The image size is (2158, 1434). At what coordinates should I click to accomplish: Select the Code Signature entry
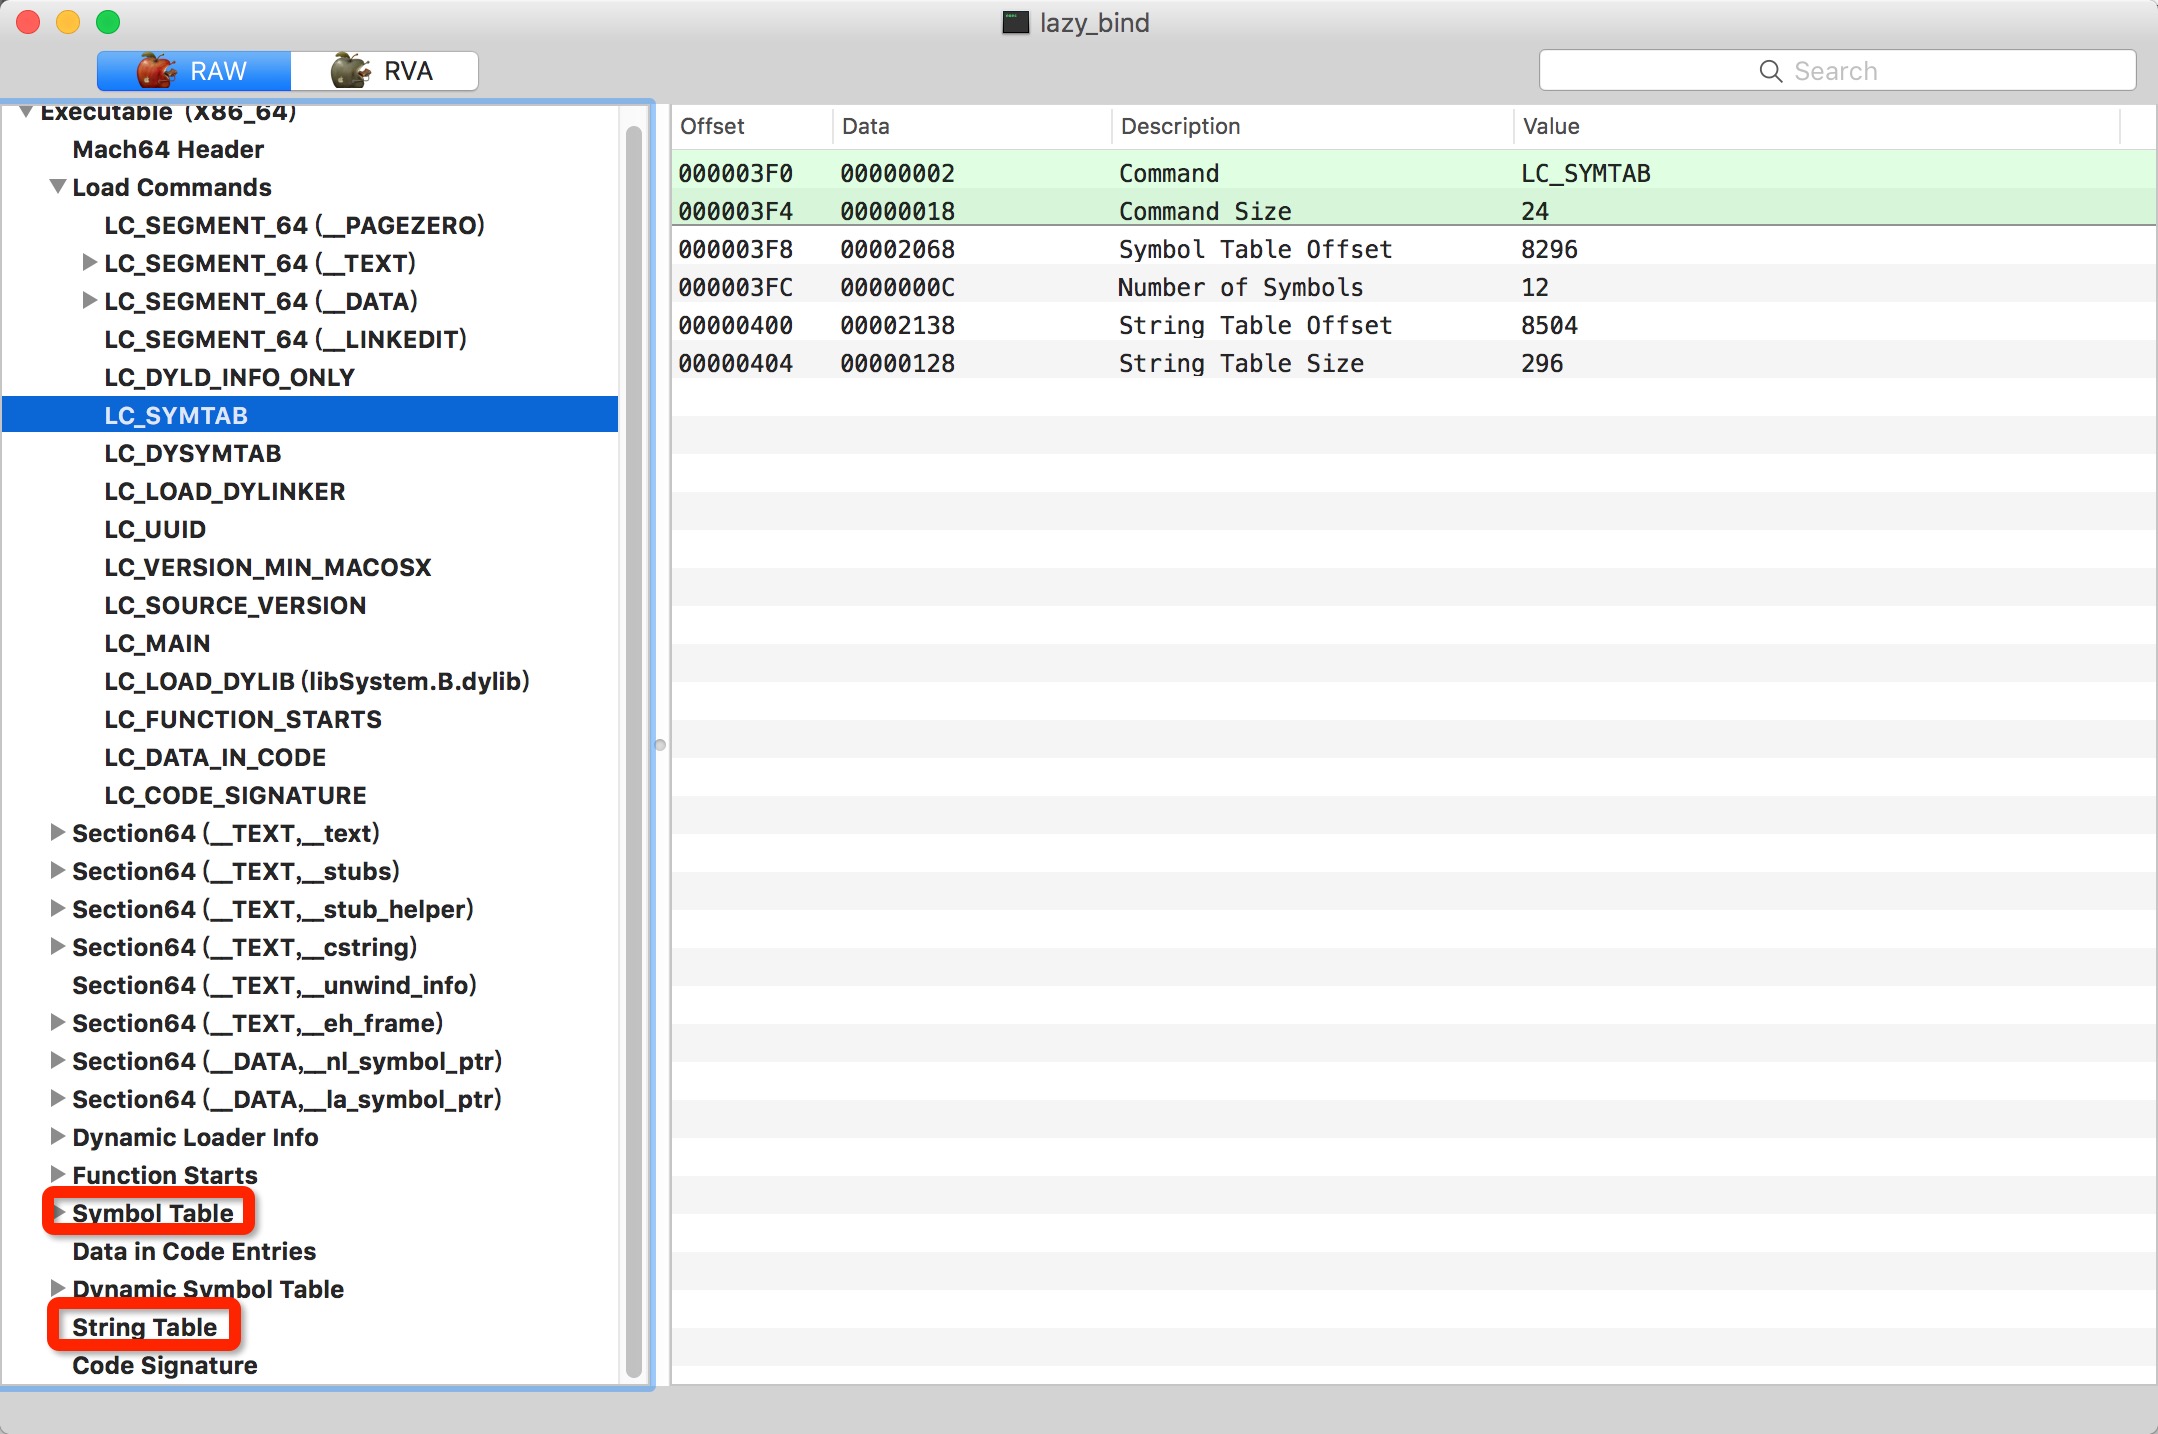pyautogui.click(x=164, y=1365)
